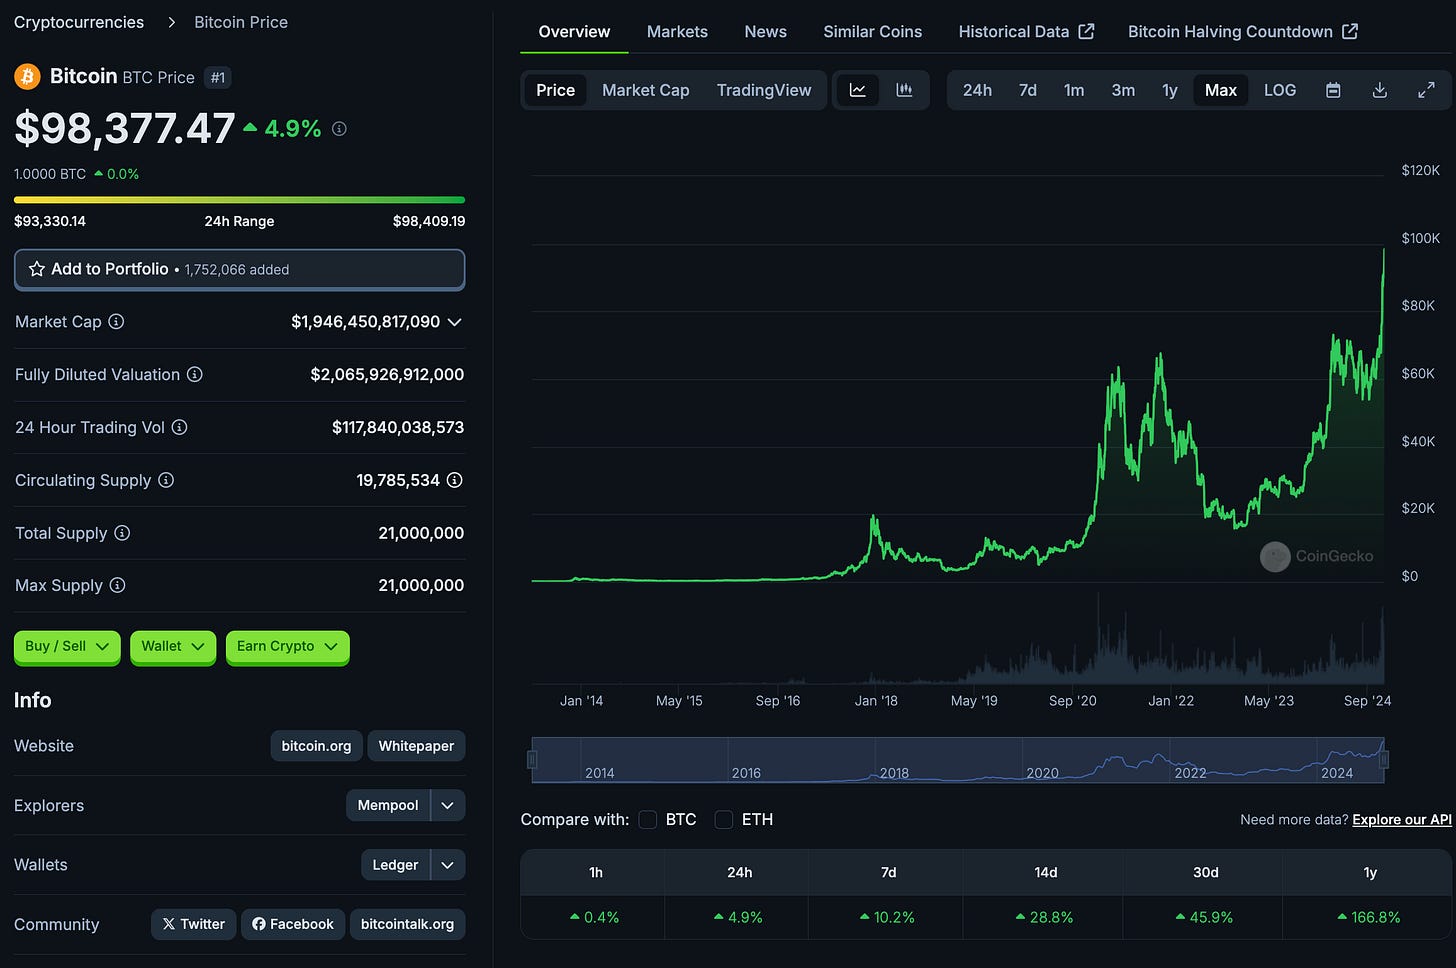Tick the BTC compare checkbox
This screenshot has width=1456, height=968.
[x=648, y=819]
